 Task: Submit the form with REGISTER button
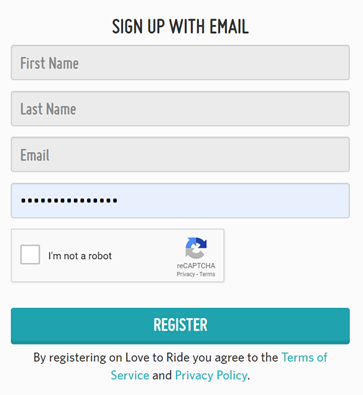point(180,326)
